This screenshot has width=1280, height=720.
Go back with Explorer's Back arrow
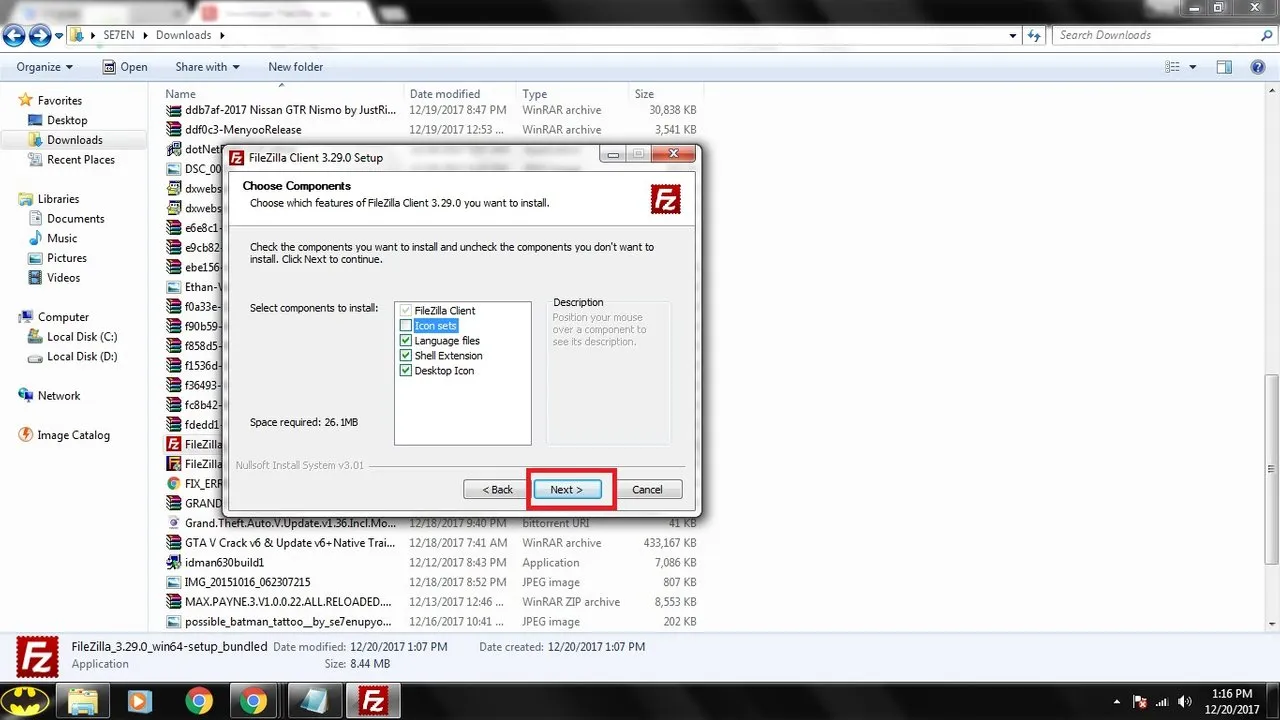coord(14,36)
